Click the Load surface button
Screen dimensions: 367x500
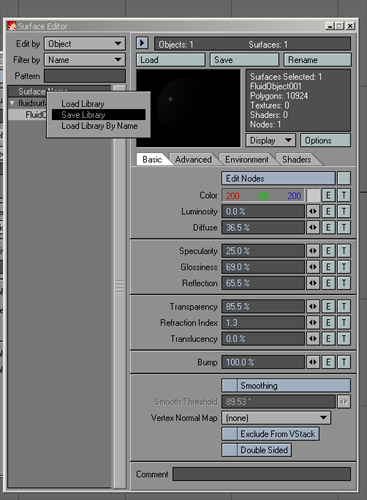(171, 60)
